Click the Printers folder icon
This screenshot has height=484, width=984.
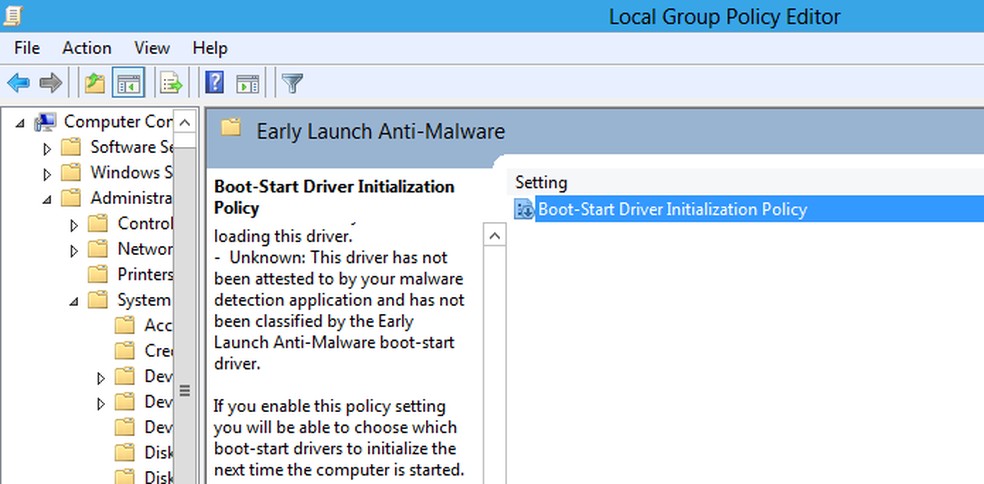coord(98,274)
